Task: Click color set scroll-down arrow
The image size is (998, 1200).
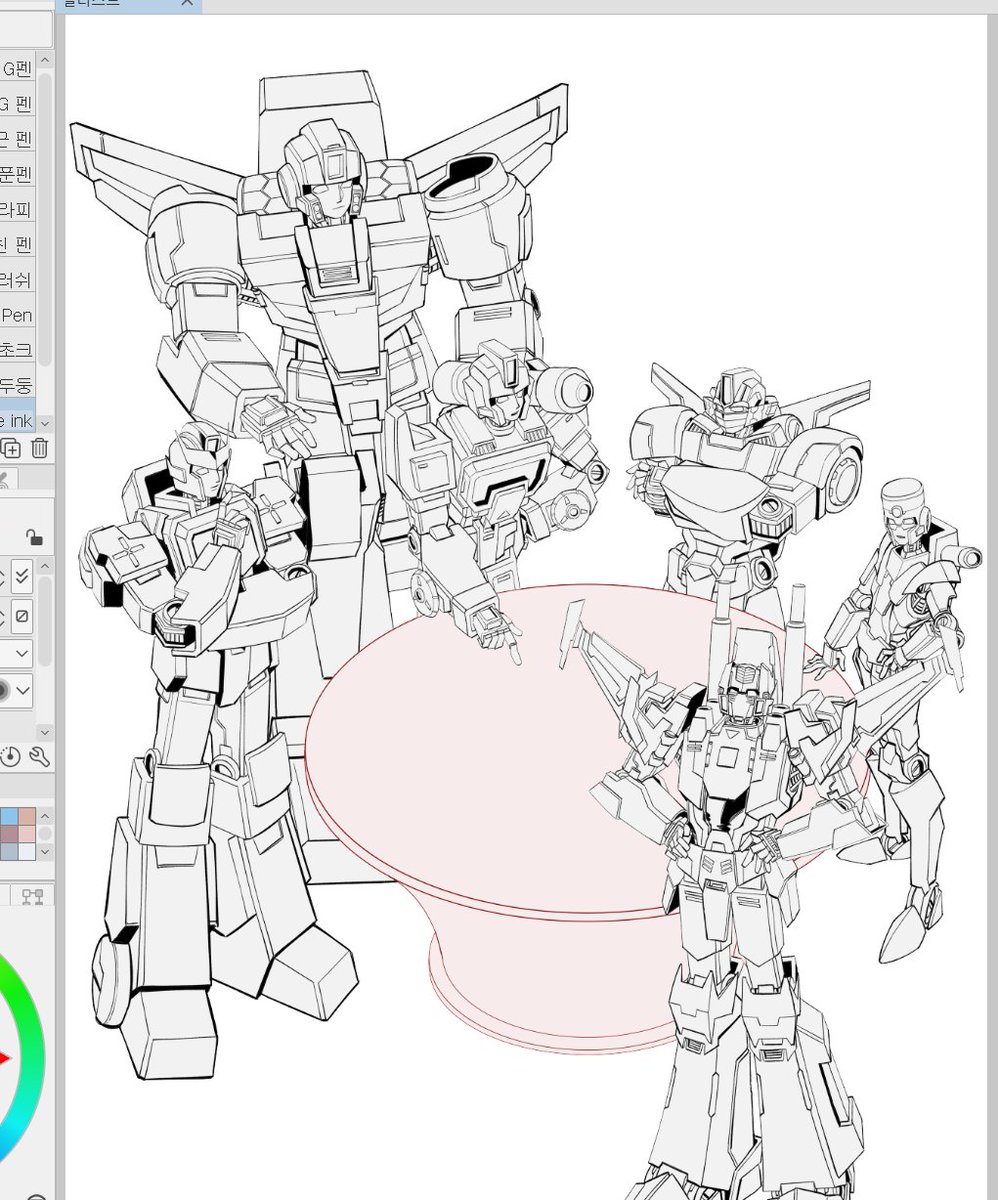Action: pyautogui.click(x=45, y=852)
